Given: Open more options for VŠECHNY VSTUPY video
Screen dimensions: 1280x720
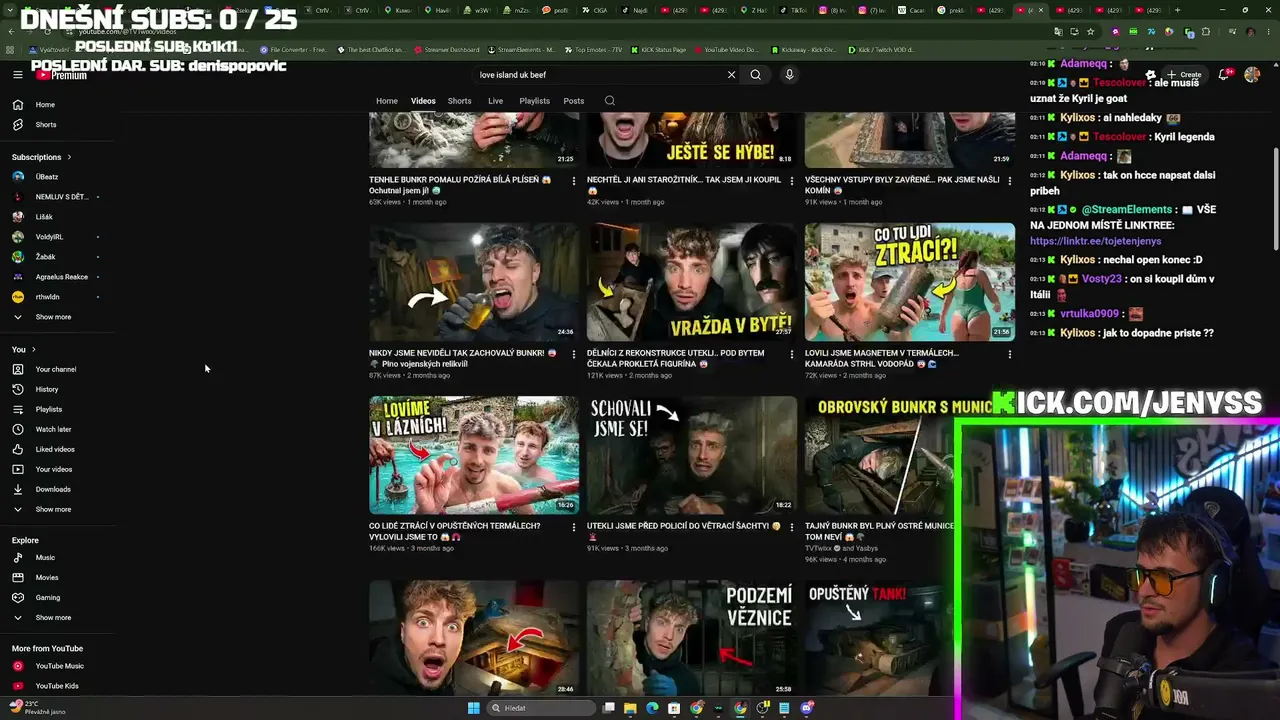Looking at the screenshot, I should 1009,181.
